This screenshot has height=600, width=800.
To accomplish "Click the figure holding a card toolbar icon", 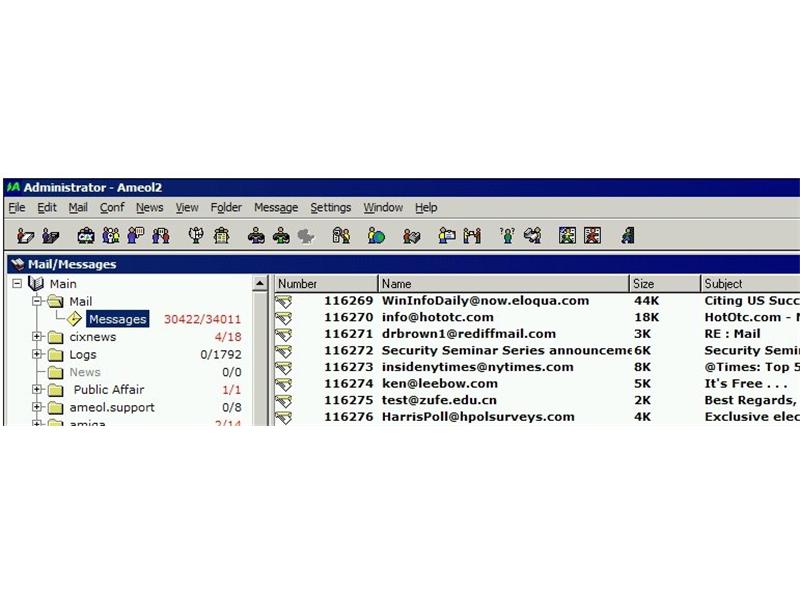I will [x=447, y=236].
